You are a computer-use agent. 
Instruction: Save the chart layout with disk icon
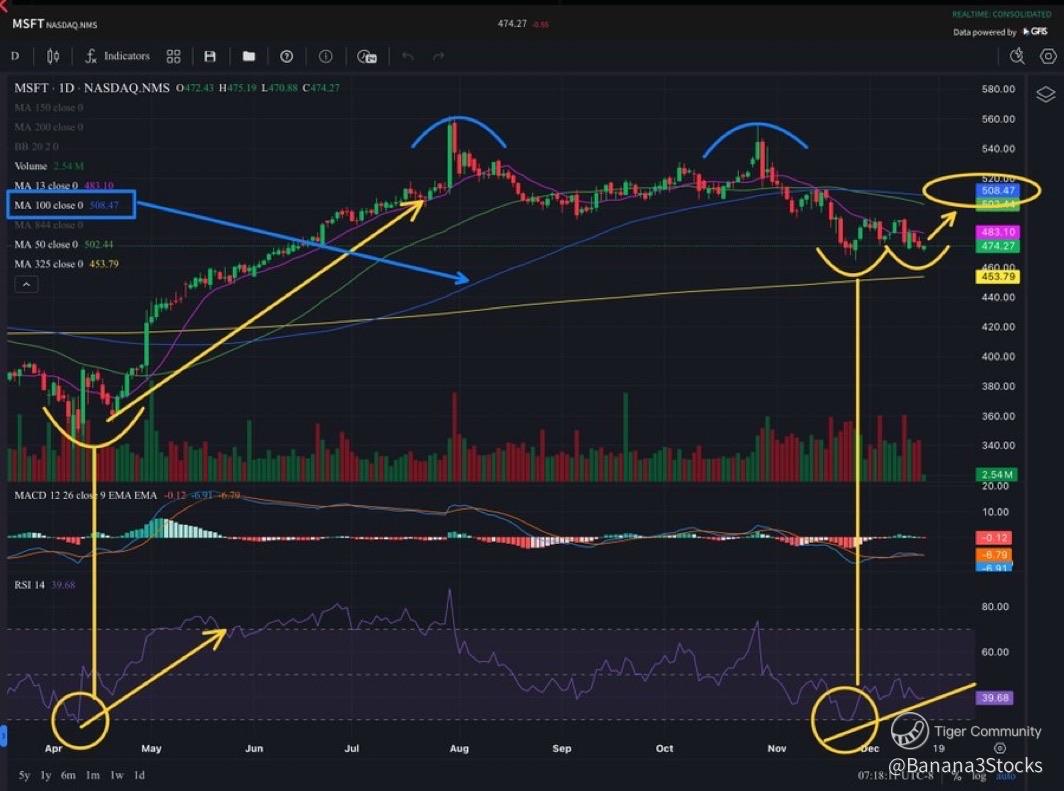coord(210,56)
